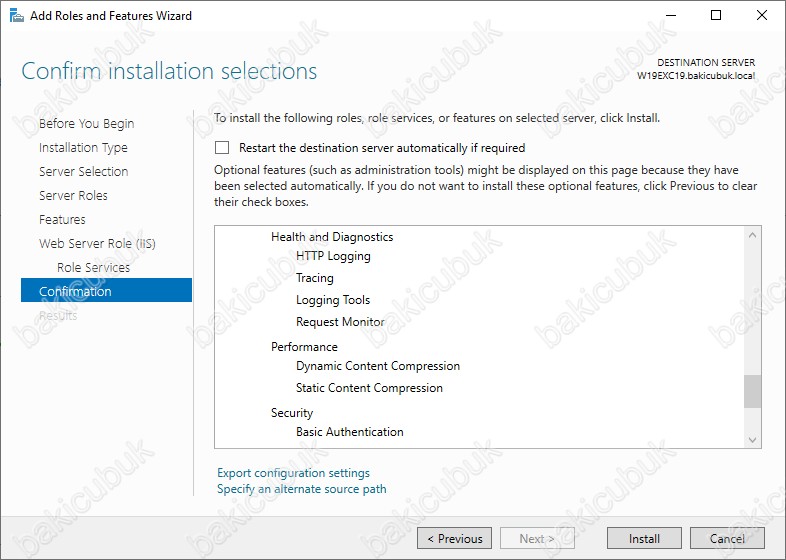Click the list scrollbar thumb

point(752,391)
